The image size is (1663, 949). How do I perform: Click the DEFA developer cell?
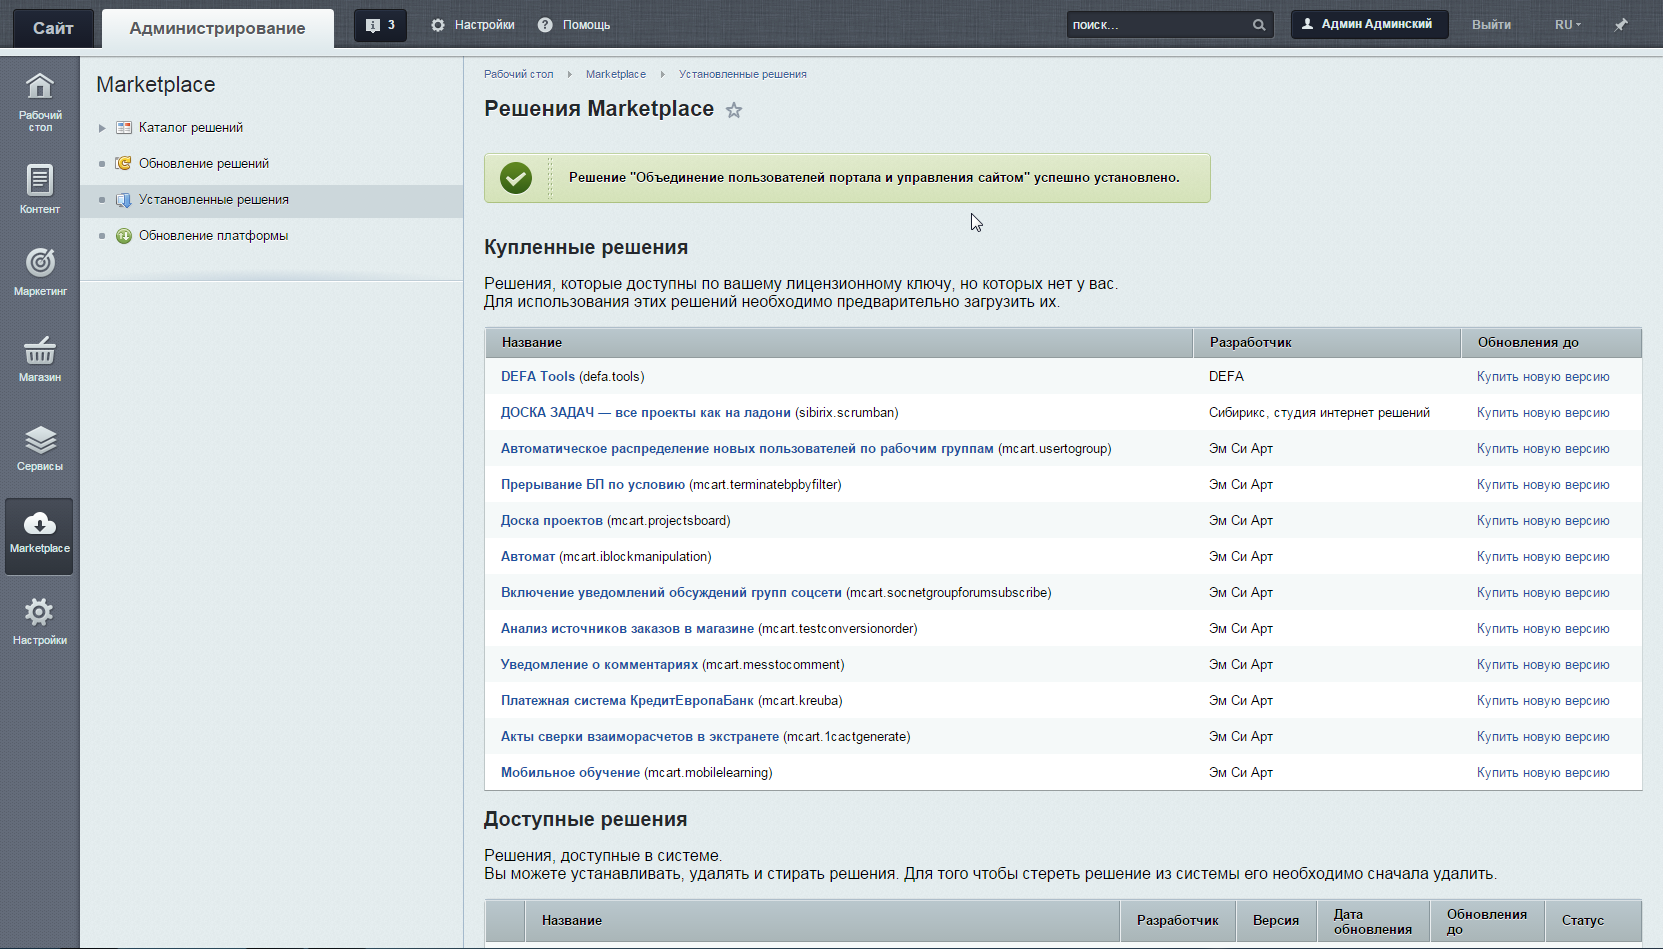(x=1226, y=377)
